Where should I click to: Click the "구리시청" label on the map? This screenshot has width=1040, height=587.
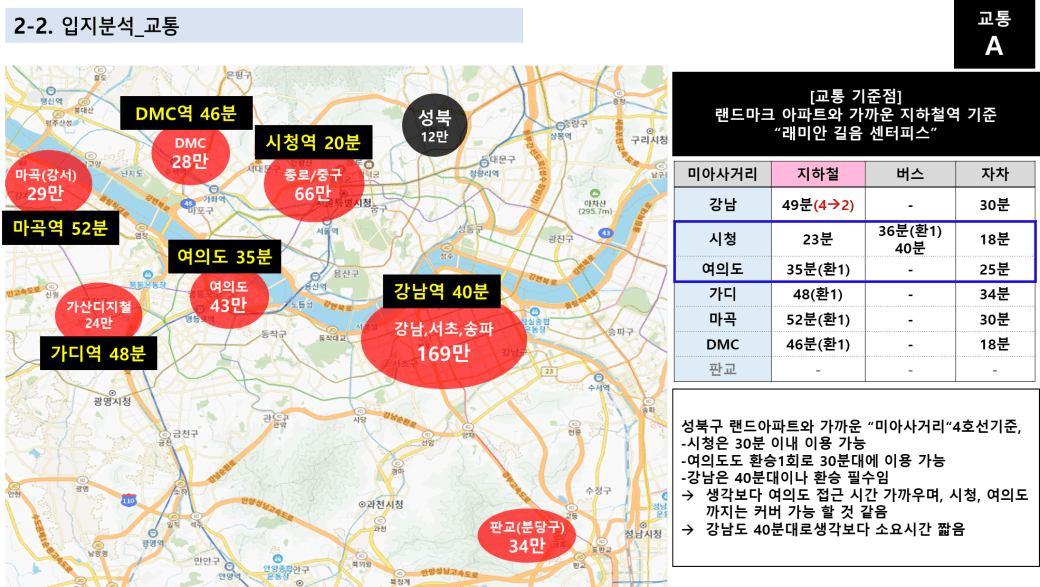(649, 140)
